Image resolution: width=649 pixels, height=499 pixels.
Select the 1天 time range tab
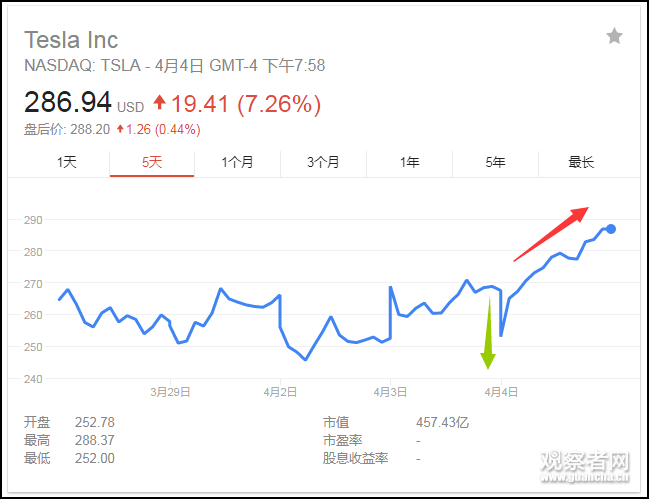click(x=67, y=162)
